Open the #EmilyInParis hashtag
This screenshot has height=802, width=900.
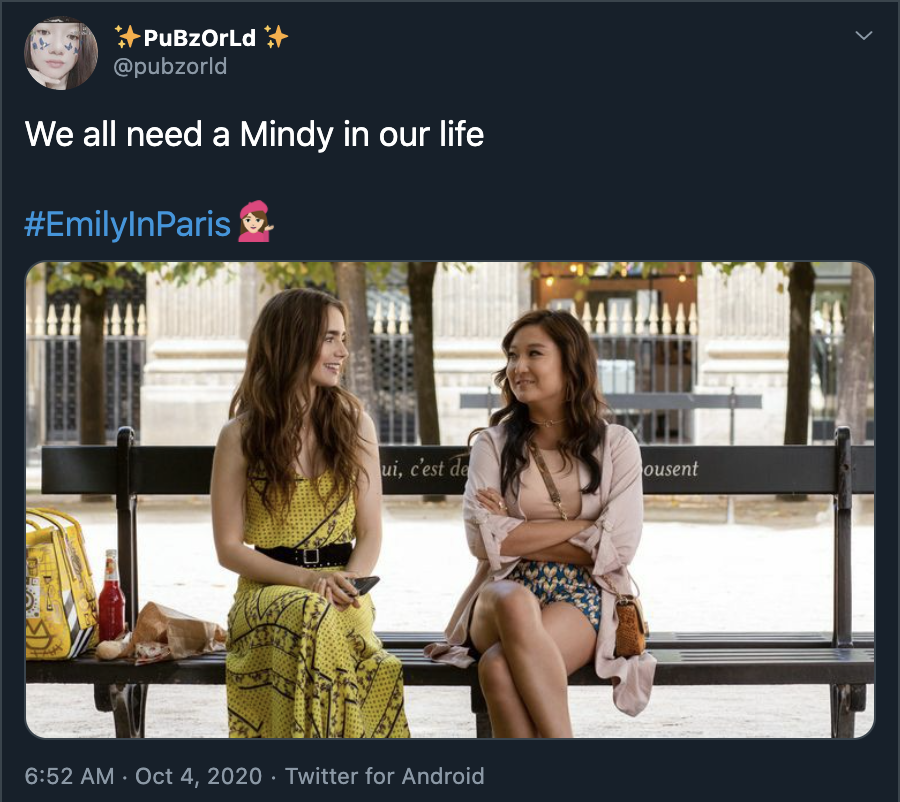click(127, 223)
